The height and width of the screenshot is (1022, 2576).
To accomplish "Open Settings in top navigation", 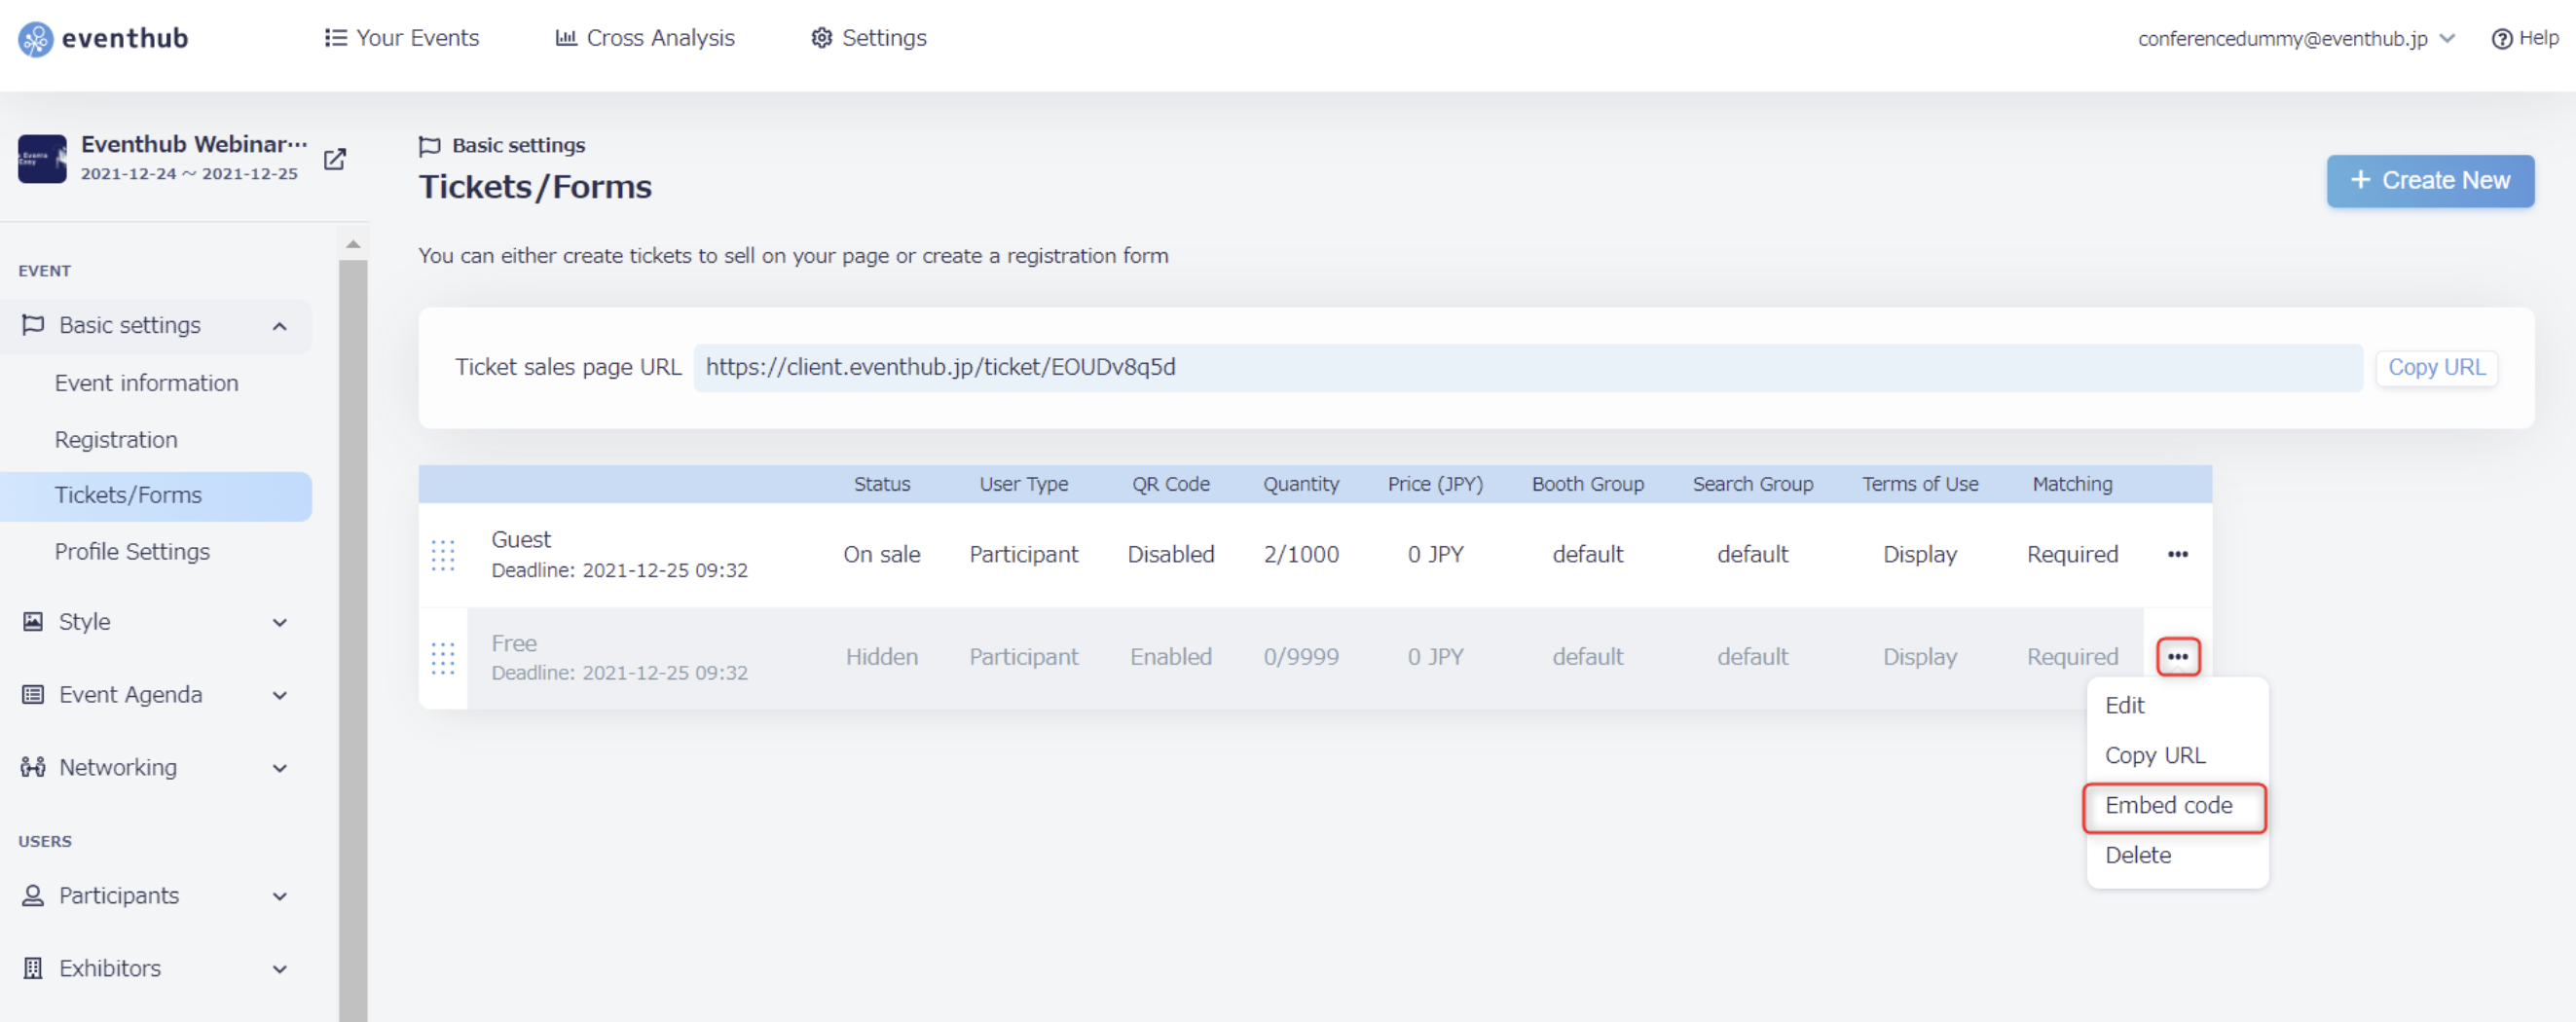I will (x=868, y=38).
